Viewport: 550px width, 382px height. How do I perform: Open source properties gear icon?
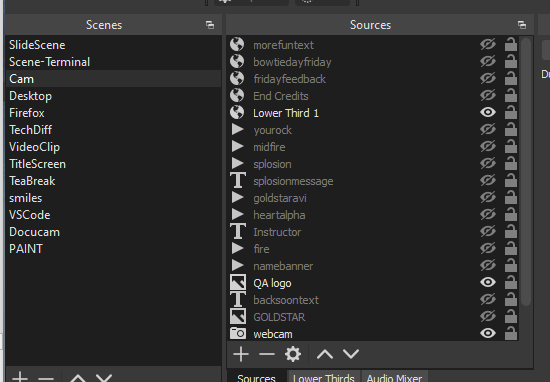click(293, 354)
